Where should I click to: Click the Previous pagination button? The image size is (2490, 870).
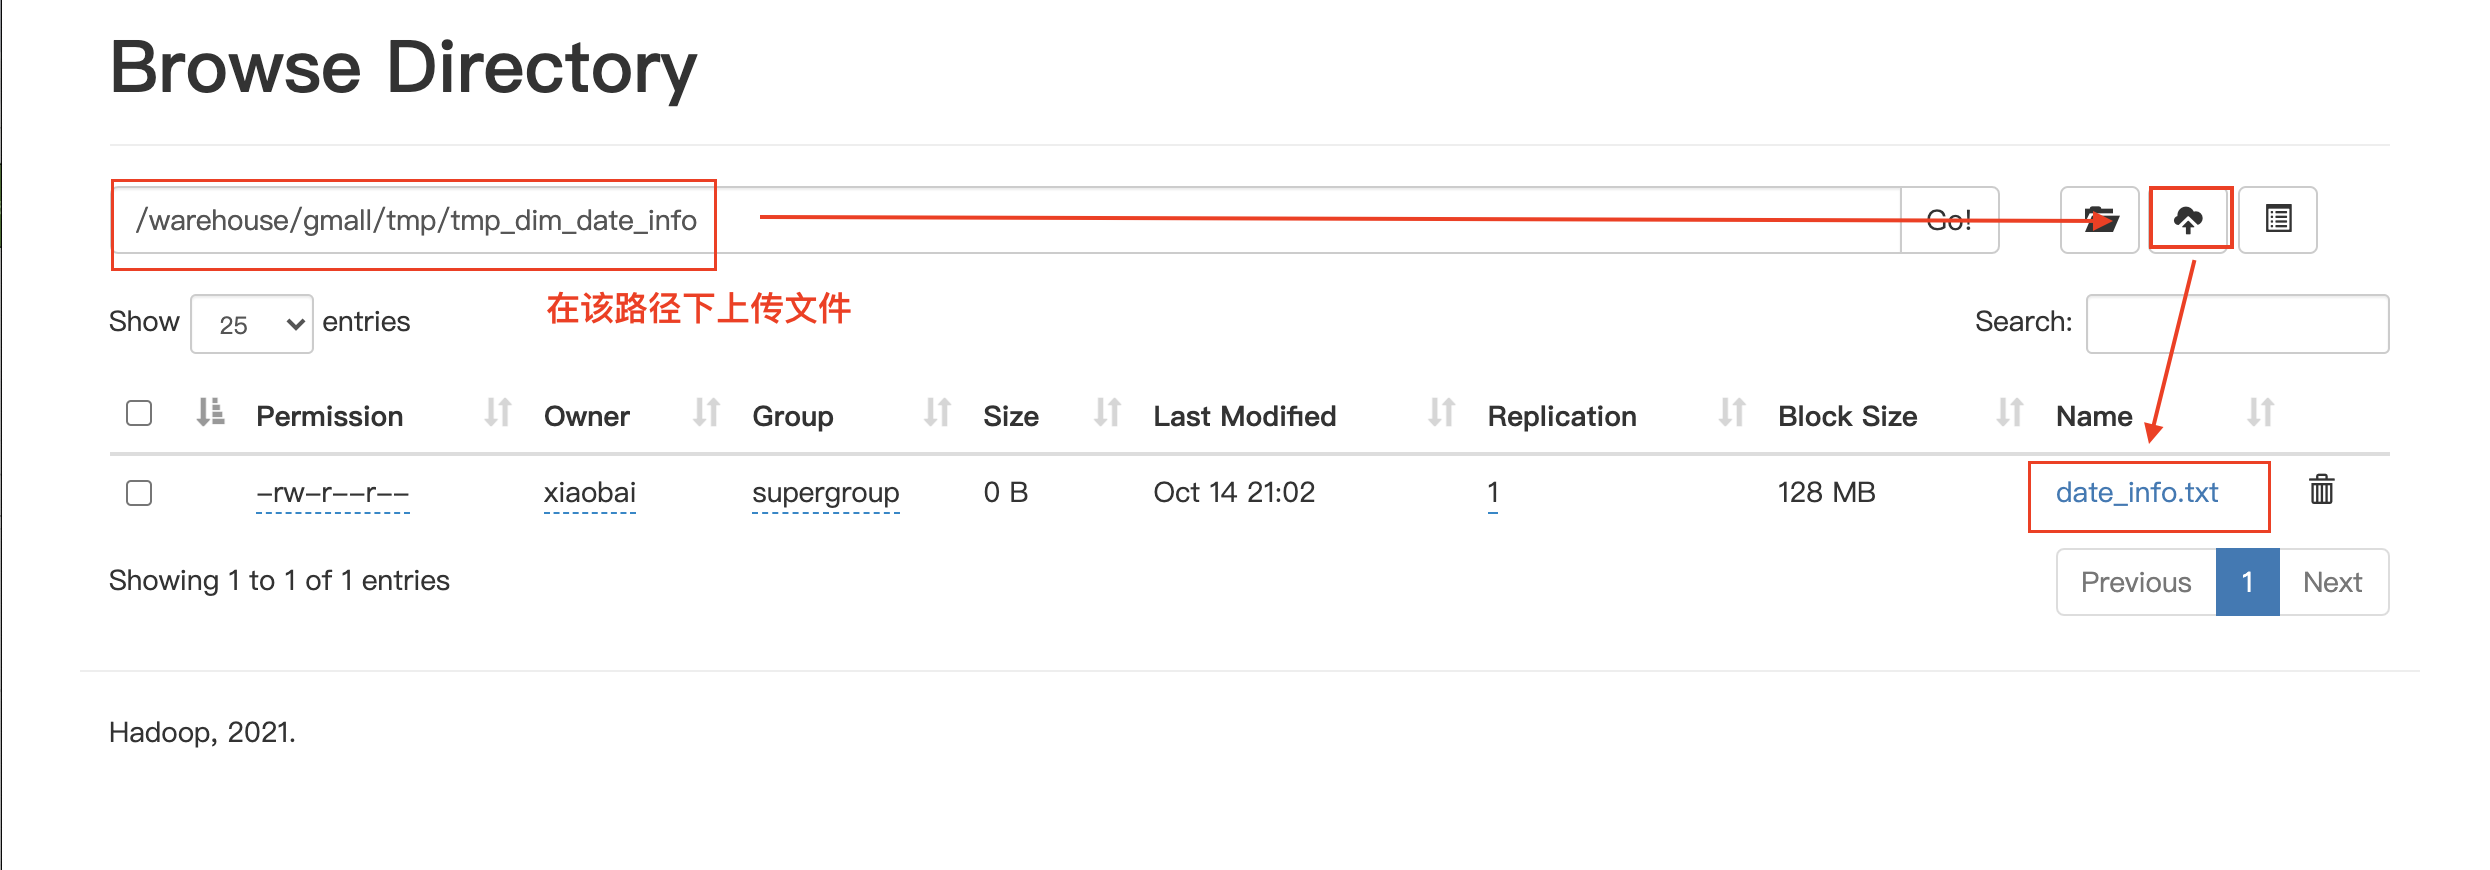pyautogui.click(x=2136, y=582)
